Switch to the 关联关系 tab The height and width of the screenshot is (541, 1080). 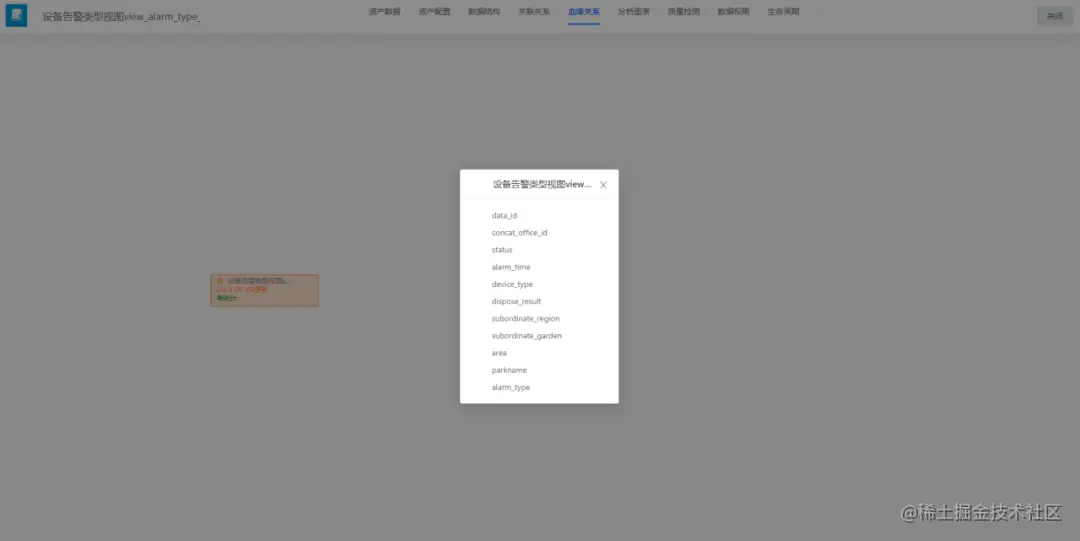pyautogui.click(x=534, y=12)
